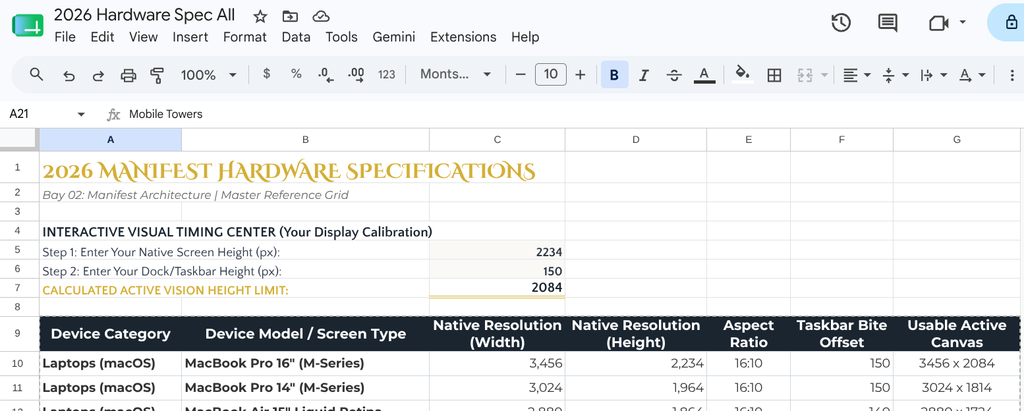Open the View menu
The height and width of the screenshot is (411, 1024).
143,37
